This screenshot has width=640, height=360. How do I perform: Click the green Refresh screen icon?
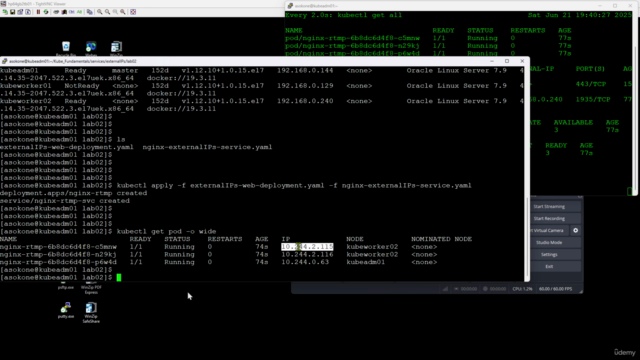46,12
